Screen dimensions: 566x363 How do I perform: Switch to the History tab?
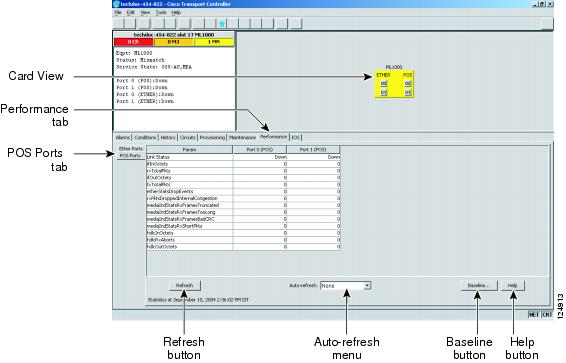click(168, 138)
